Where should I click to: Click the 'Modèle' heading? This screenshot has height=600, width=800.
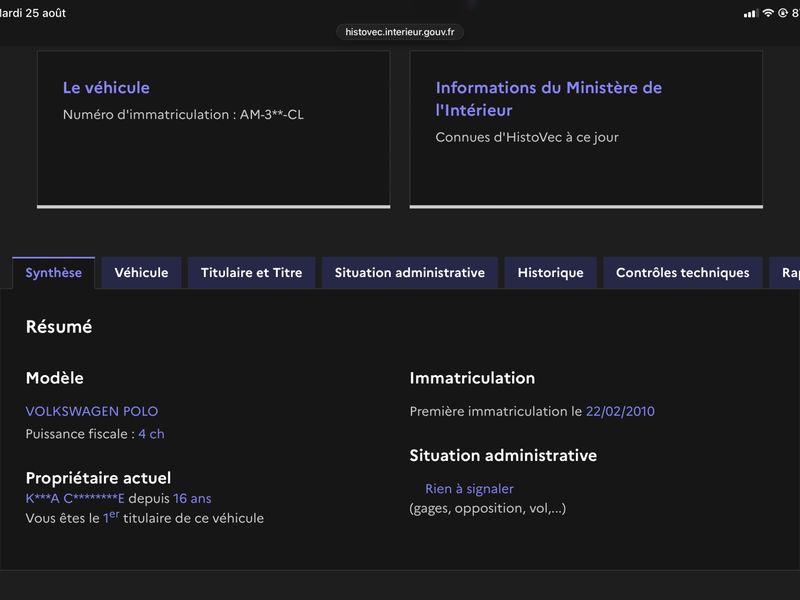[x=55, y=378]
